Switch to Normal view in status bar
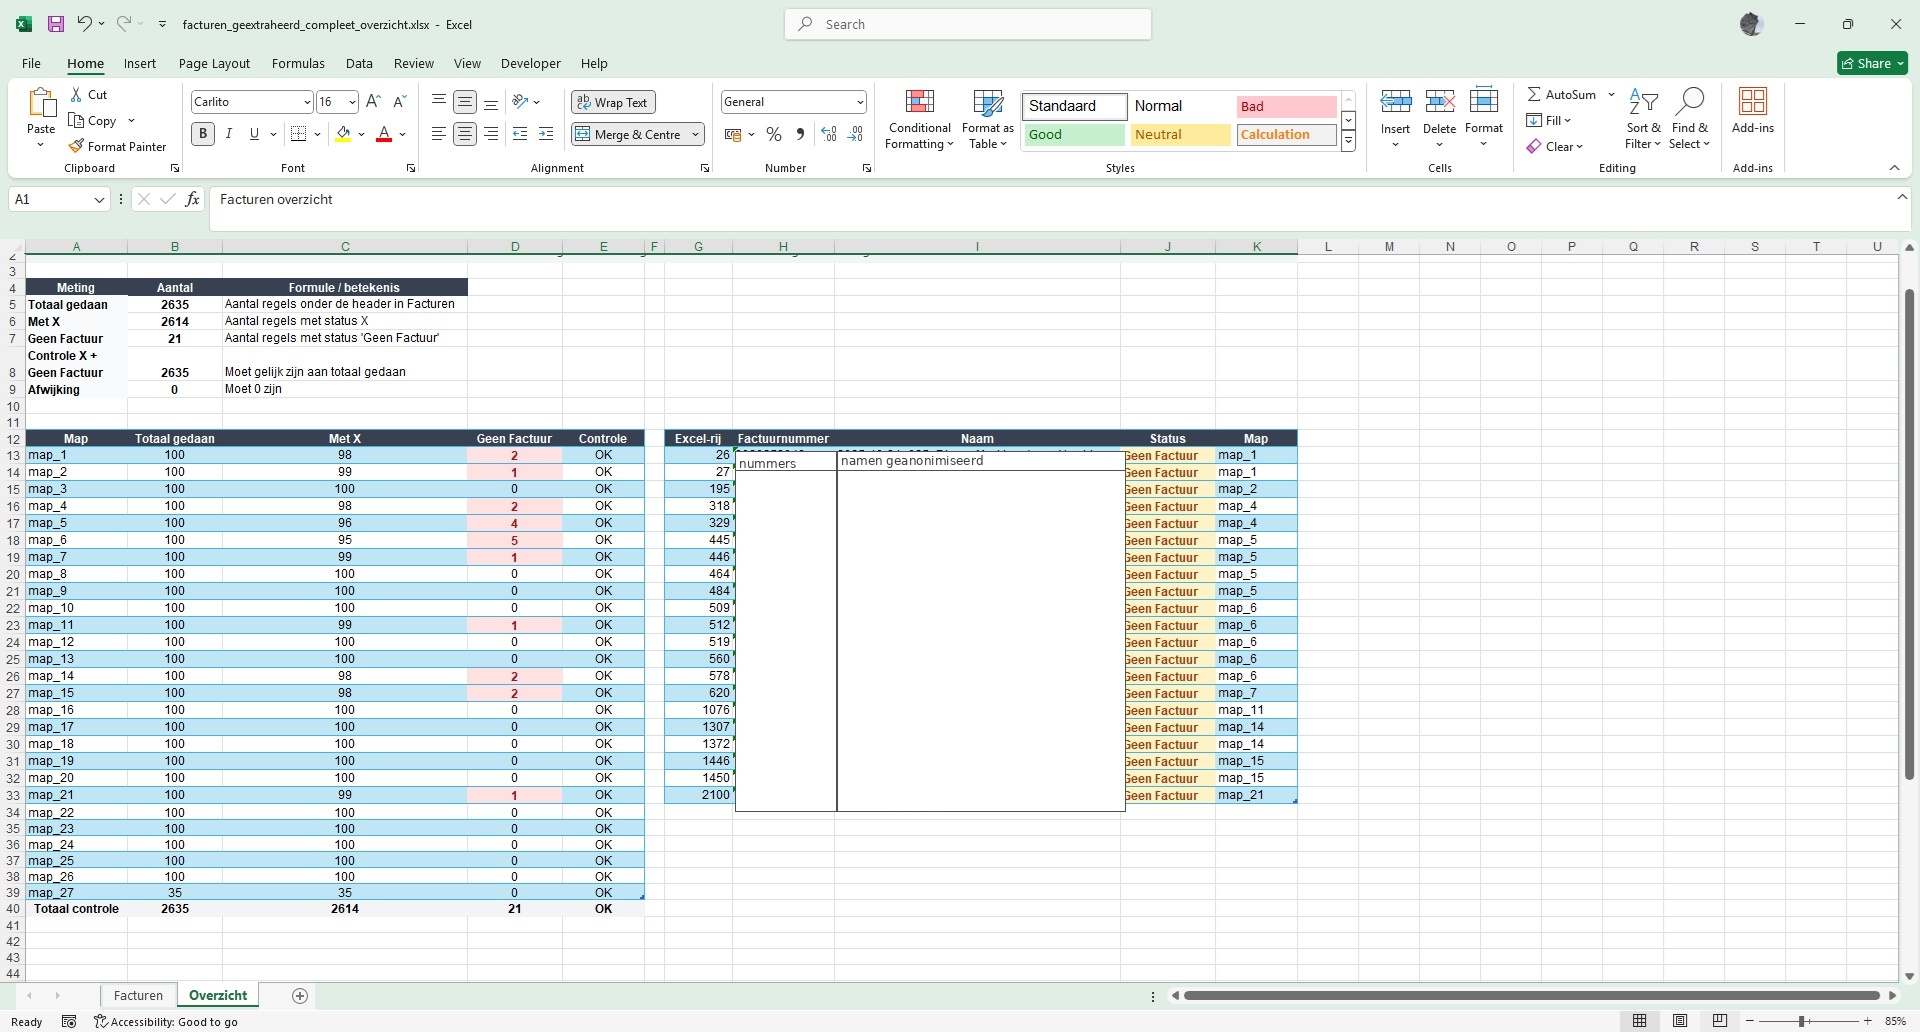Screen dimensions: 1920x1032 [x=1640, y=1021]
